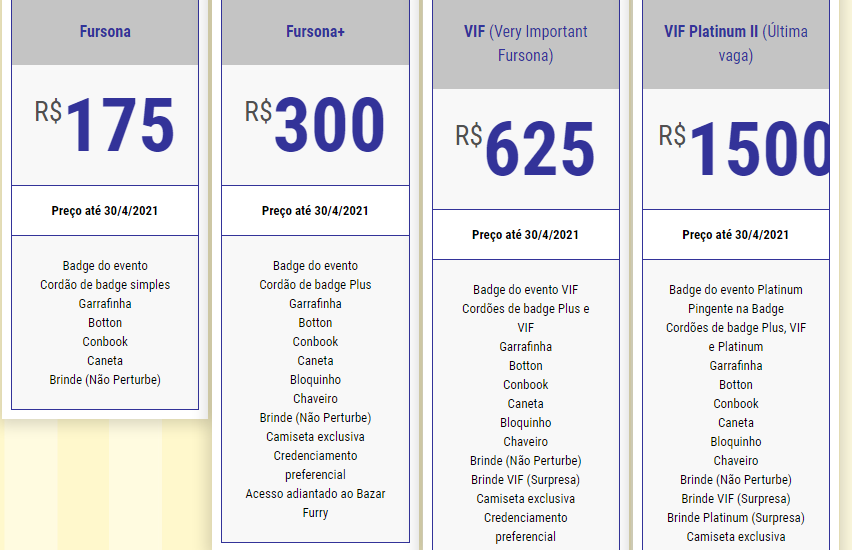Select "Acesso adiantado ao Bazar Furry" benefit
852x550 pixels.
tap(315, 503)
